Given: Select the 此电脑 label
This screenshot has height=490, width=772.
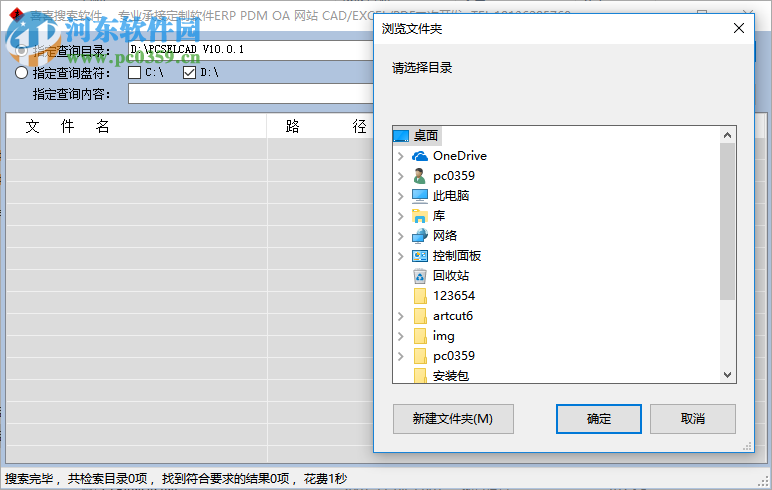Looking at the screenshot, I should [x=451, y=196].
